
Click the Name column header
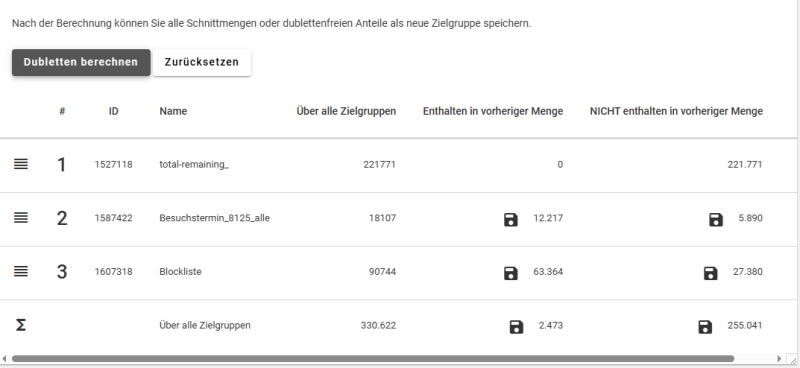click(x=173, y=111)
